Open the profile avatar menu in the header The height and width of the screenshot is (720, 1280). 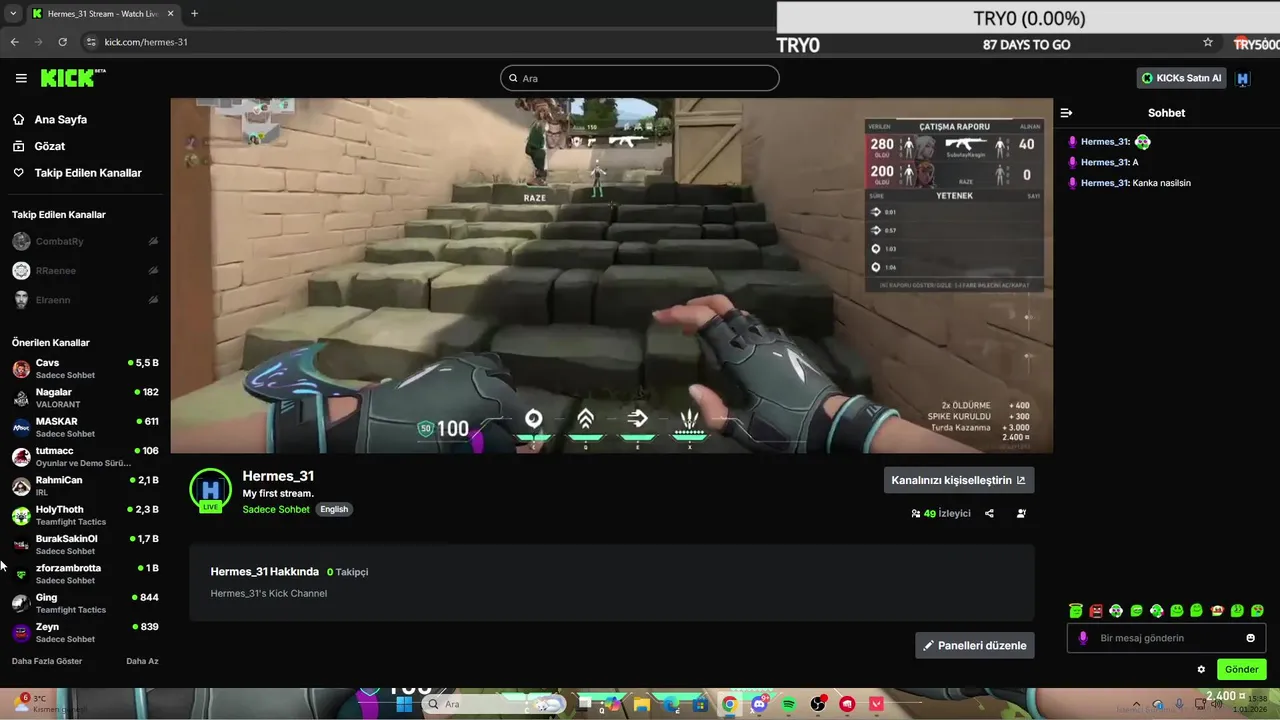(1243, 78)
